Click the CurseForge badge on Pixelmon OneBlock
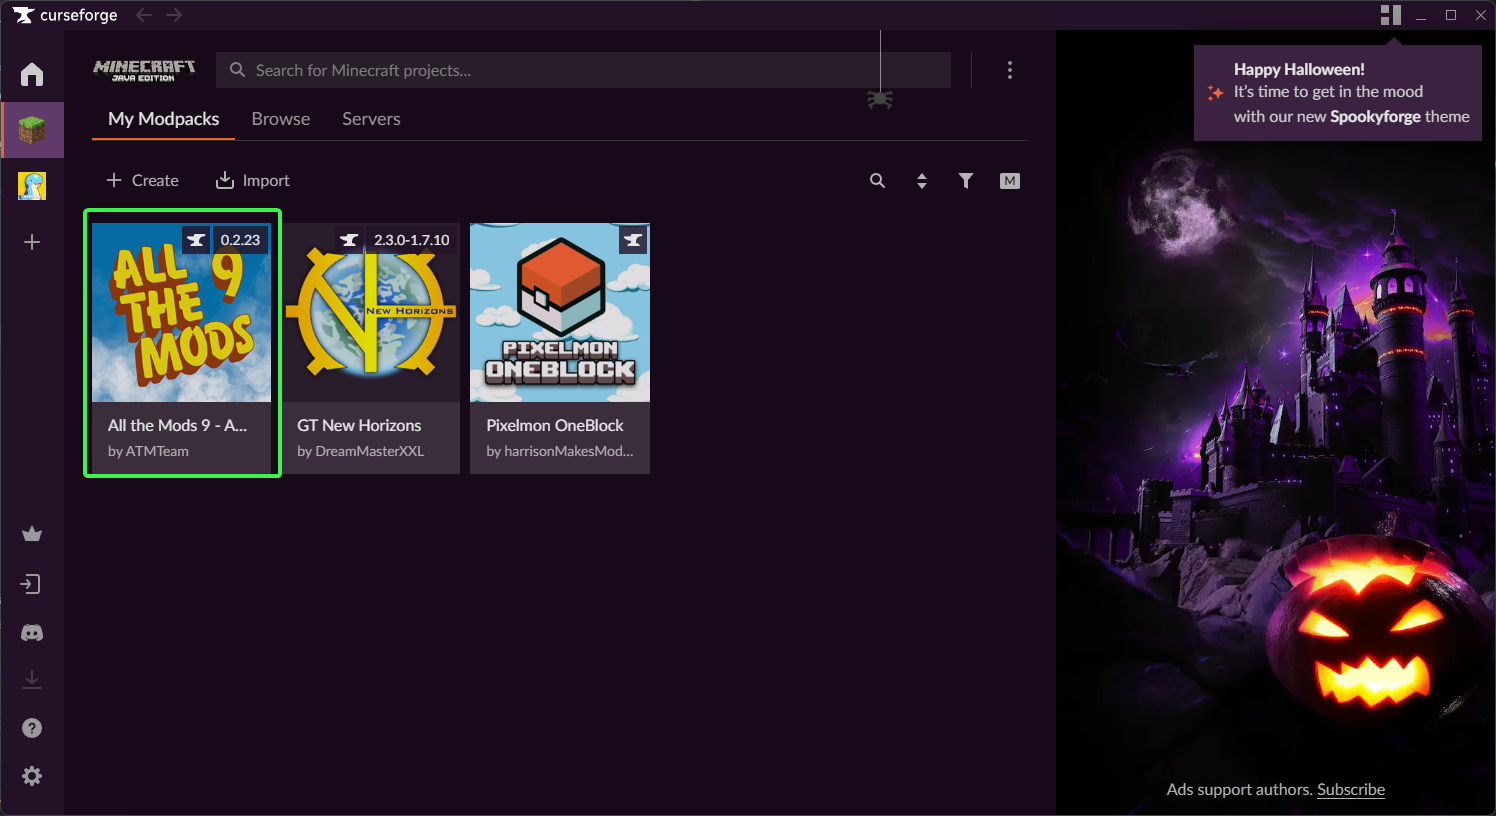This screenshot has height=816, width=1496. point(633,240)
